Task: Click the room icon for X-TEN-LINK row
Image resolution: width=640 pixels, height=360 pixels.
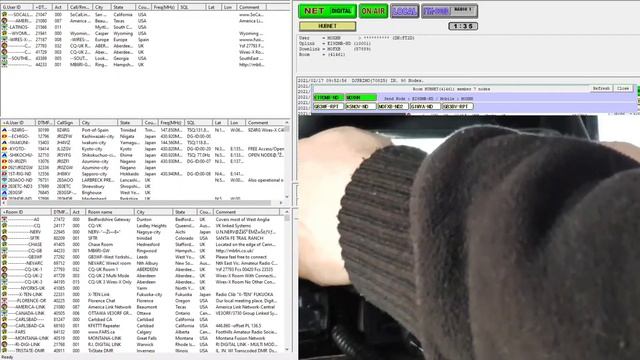Action: click(x=4, y=295)
